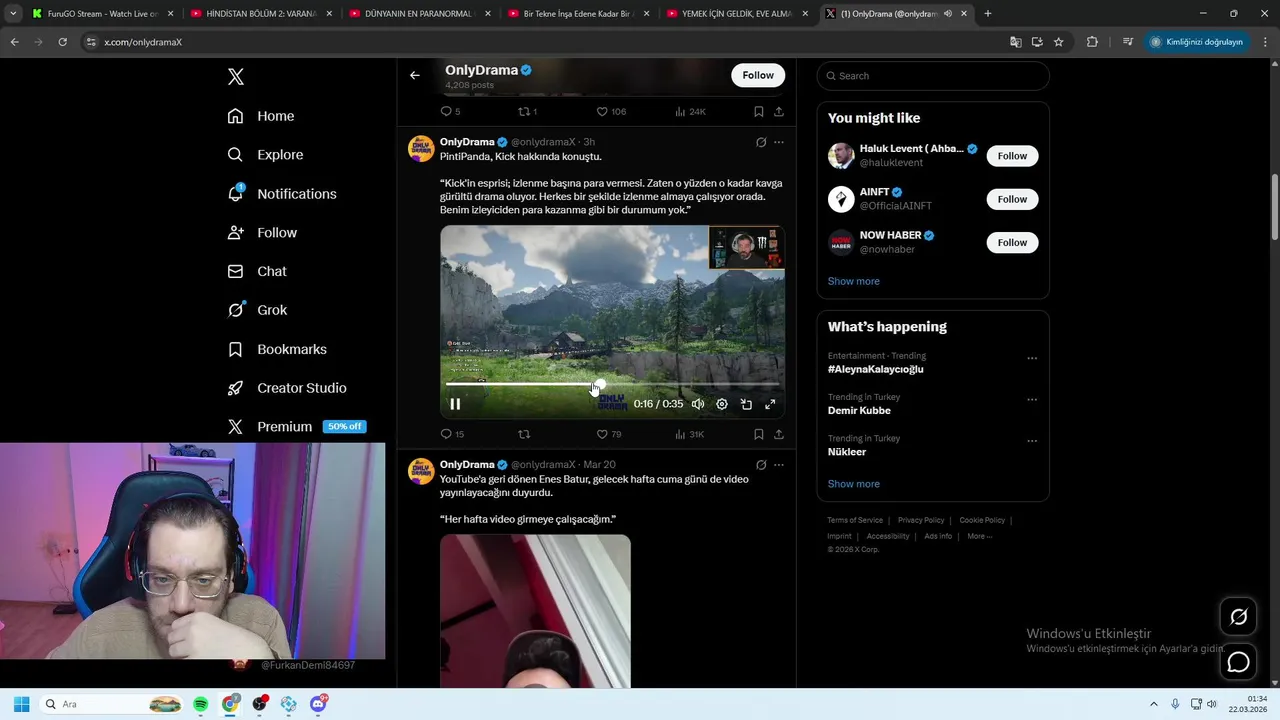The height and width of the screenshot is (720, 1280).
Task: Open Grok icon on the Enes Batur post
Action: point(761,465)
